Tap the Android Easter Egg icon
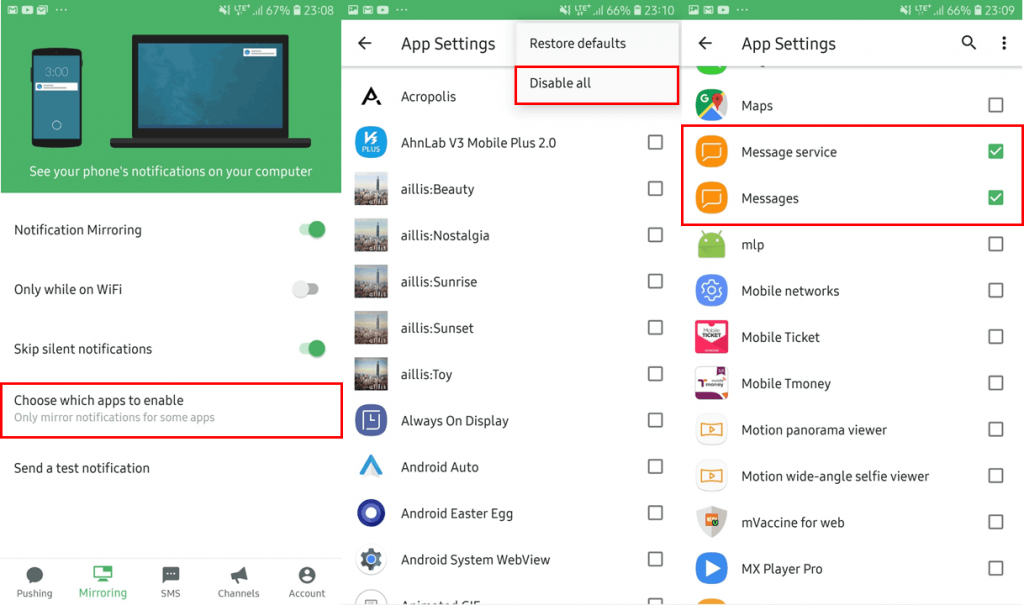Viewport: 1024px width, 605px height. (x=371, y=514)
